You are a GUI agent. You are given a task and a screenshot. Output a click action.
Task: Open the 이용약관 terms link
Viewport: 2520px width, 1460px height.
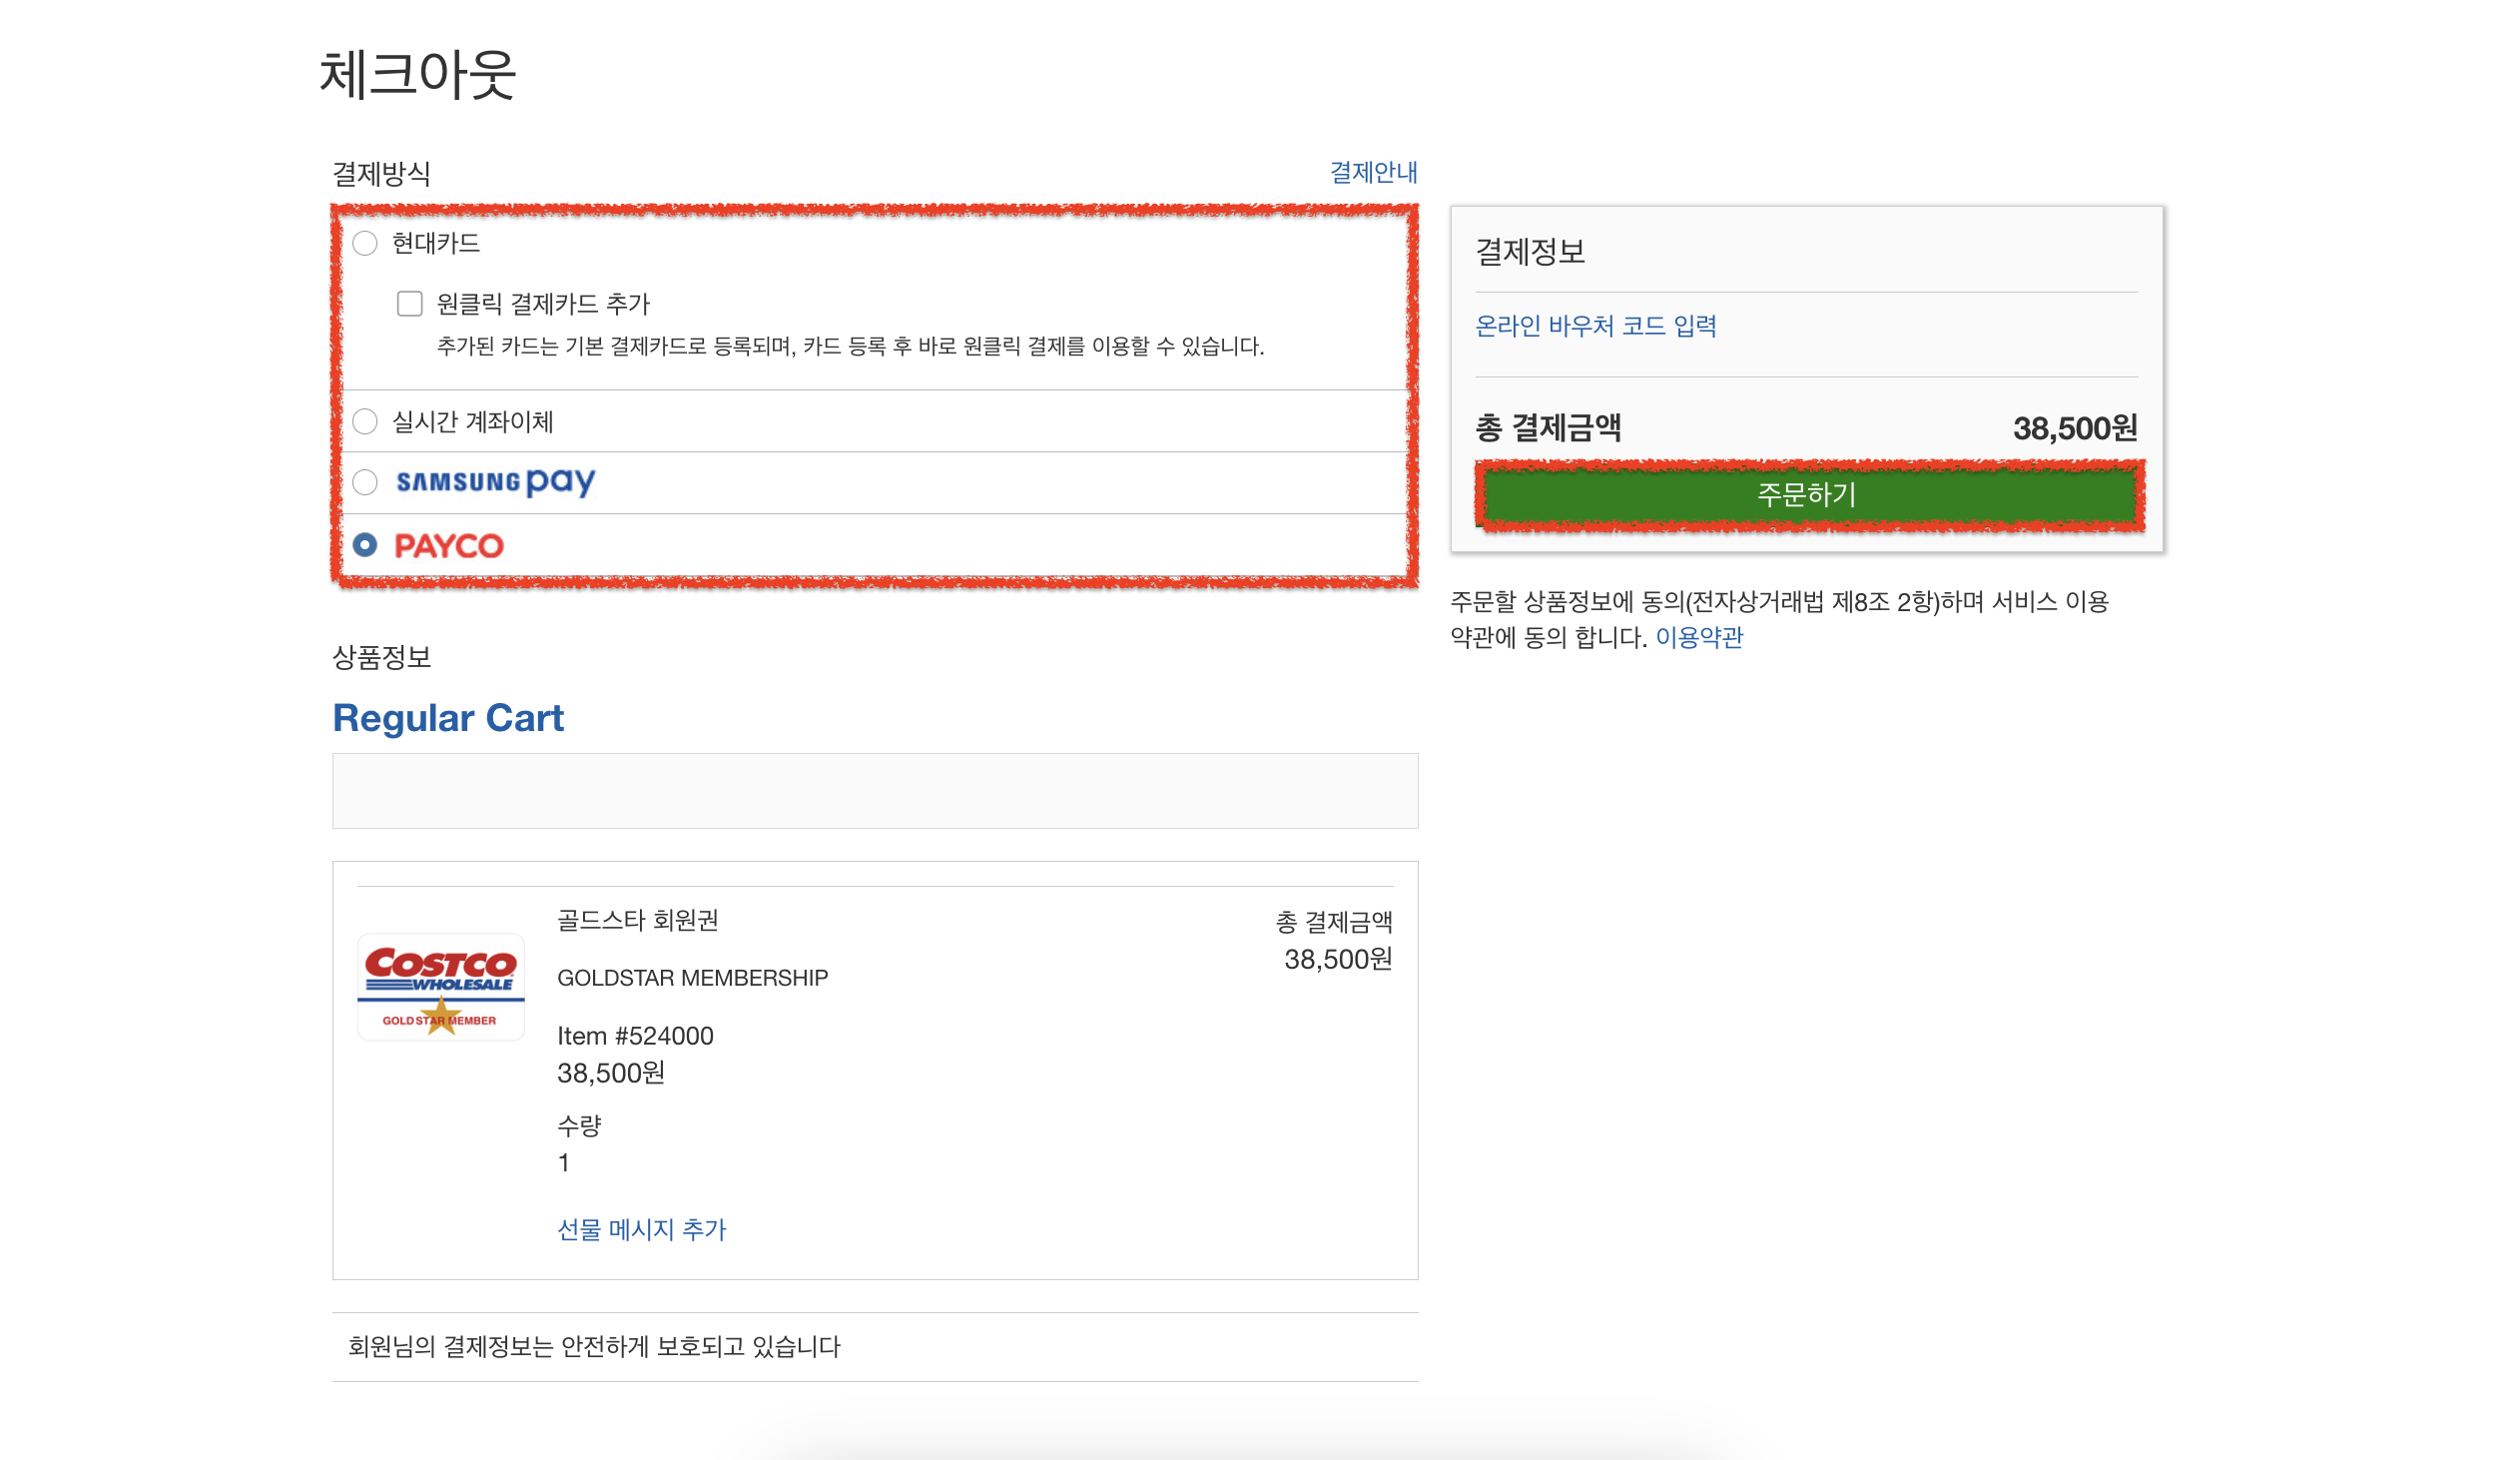[1699, 637]
